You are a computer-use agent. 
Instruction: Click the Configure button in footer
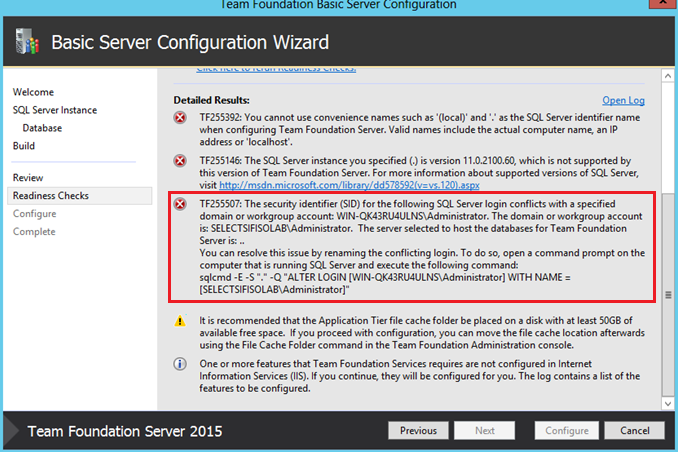pyautogui.click(x=566, y=430)
